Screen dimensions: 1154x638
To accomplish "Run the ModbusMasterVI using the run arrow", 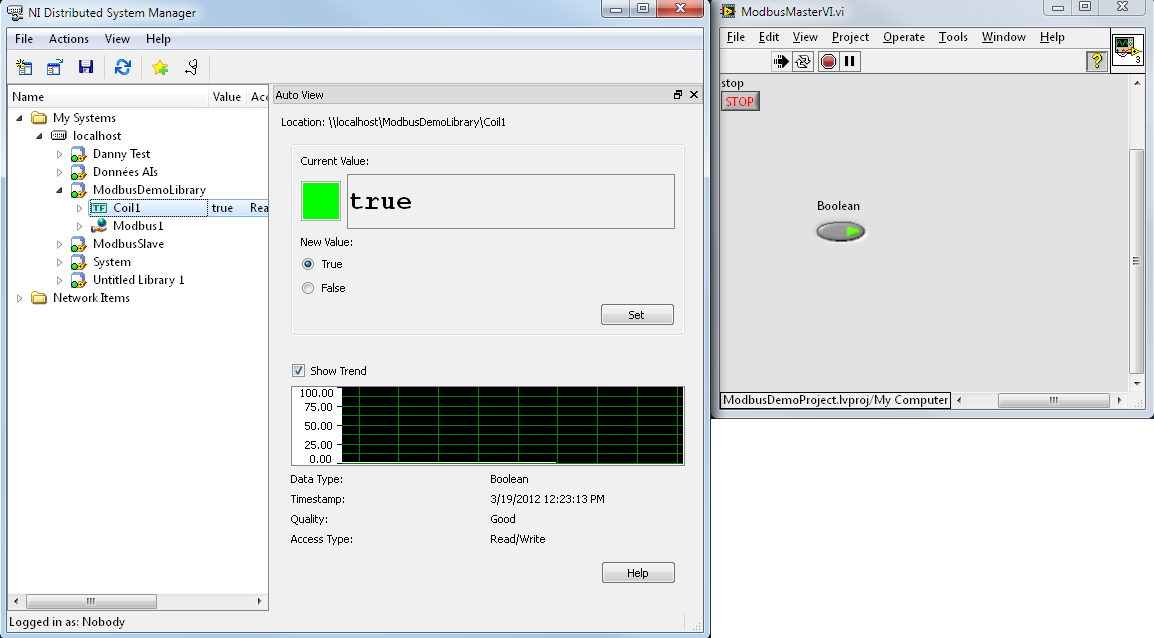I will click(781, 61).
